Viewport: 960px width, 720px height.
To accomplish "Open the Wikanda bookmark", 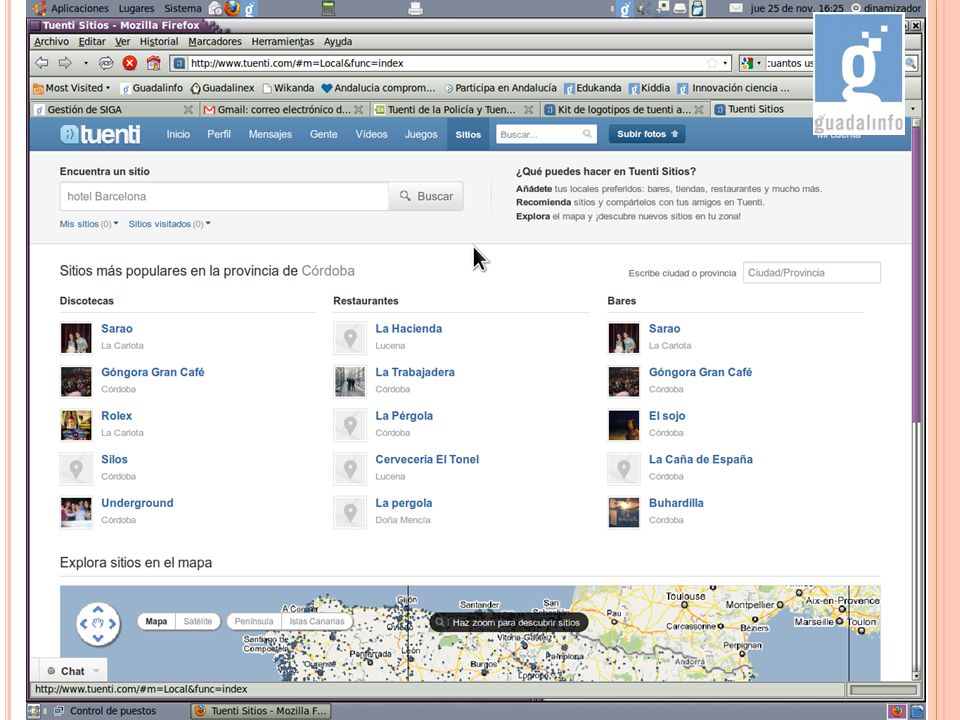I will (288, 88).
